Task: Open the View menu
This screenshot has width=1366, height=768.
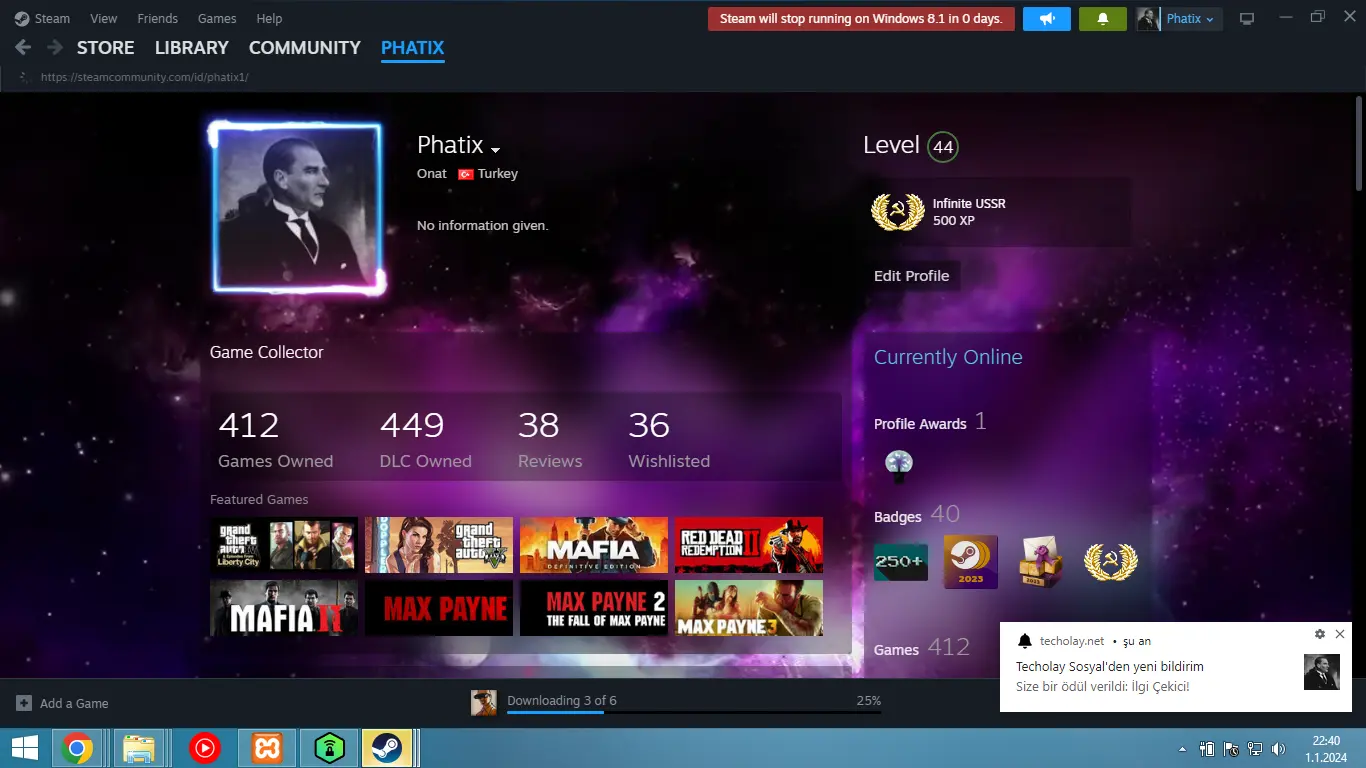Action: pos(103,18)
